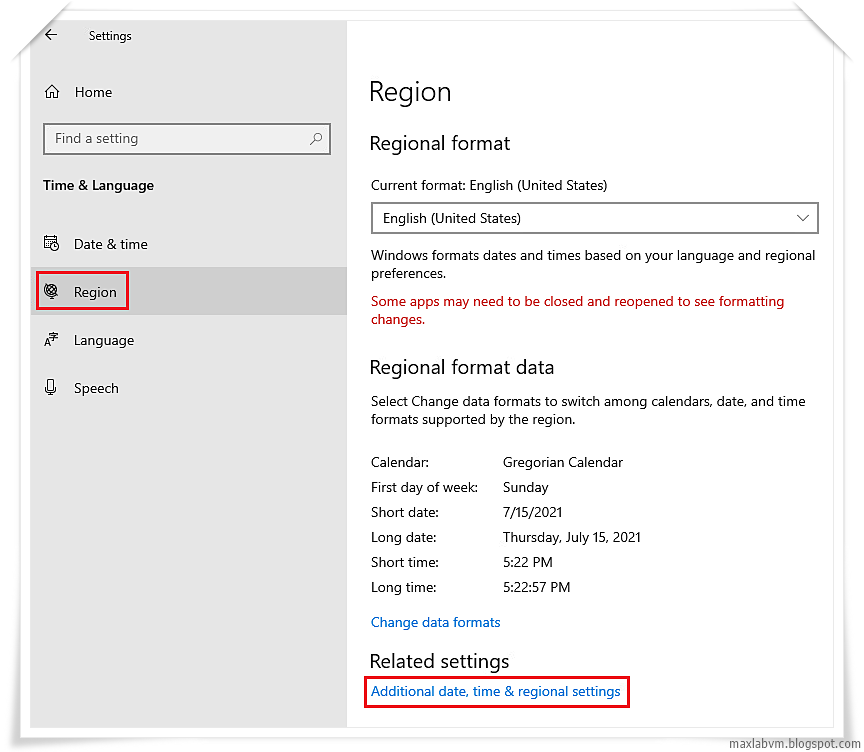The image size is (864, 752).
Task: Open the Region settings page
Action: pyautogui.click(x=189, y=291)
